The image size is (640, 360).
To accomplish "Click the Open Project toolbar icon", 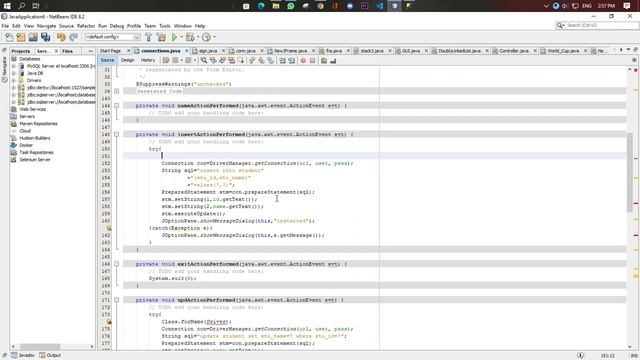I will pyautogui.click(x=33, y=37).
